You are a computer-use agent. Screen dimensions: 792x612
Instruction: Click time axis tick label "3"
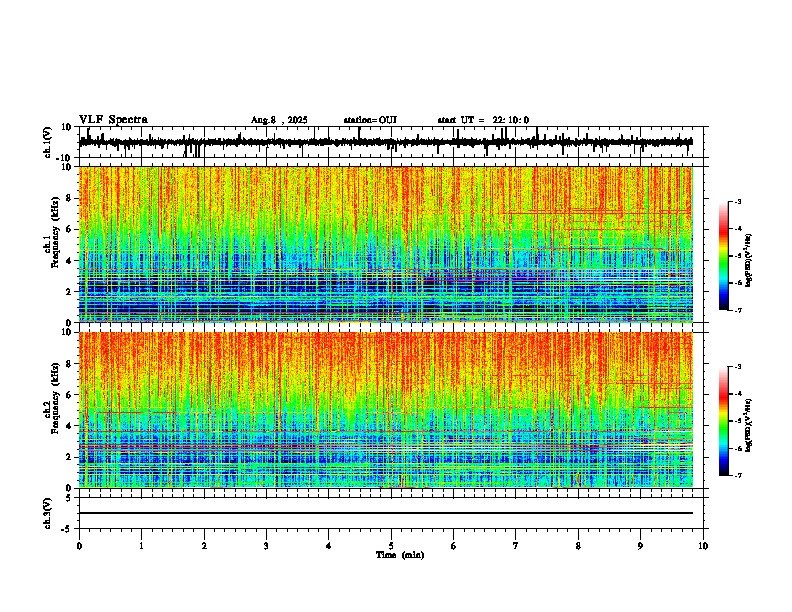pyautogui.click(x=266, y=546)
